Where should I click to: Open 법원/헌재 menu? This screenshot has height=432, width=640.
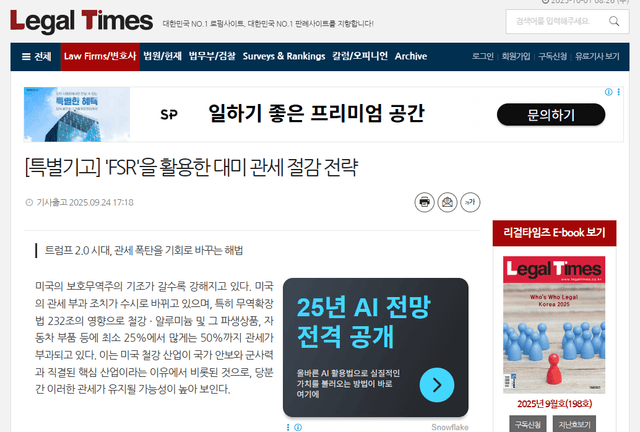(162, 56)
